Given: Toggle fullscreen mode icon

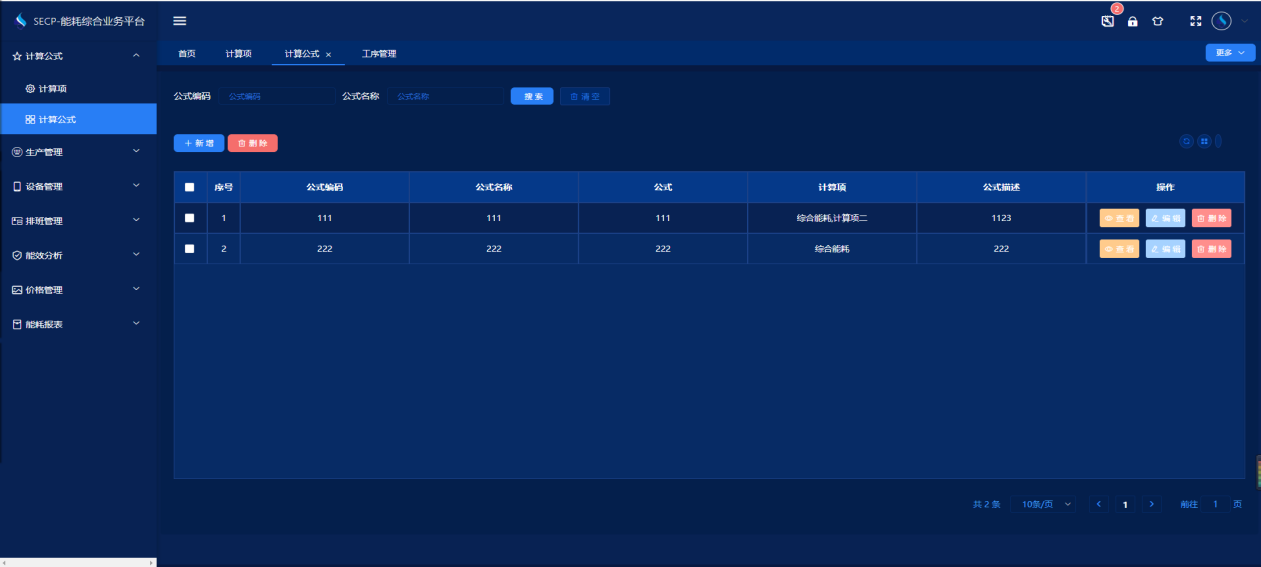Looking at the screenshot, I should [1195, 21].
